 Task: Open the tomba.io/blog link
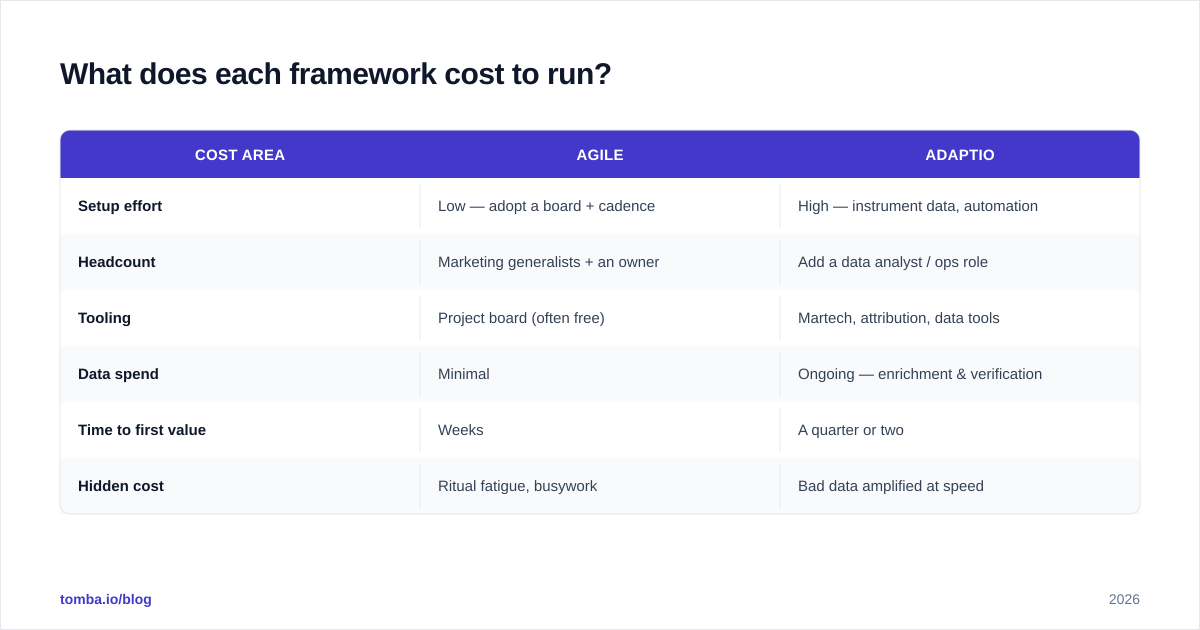(106, 599)
